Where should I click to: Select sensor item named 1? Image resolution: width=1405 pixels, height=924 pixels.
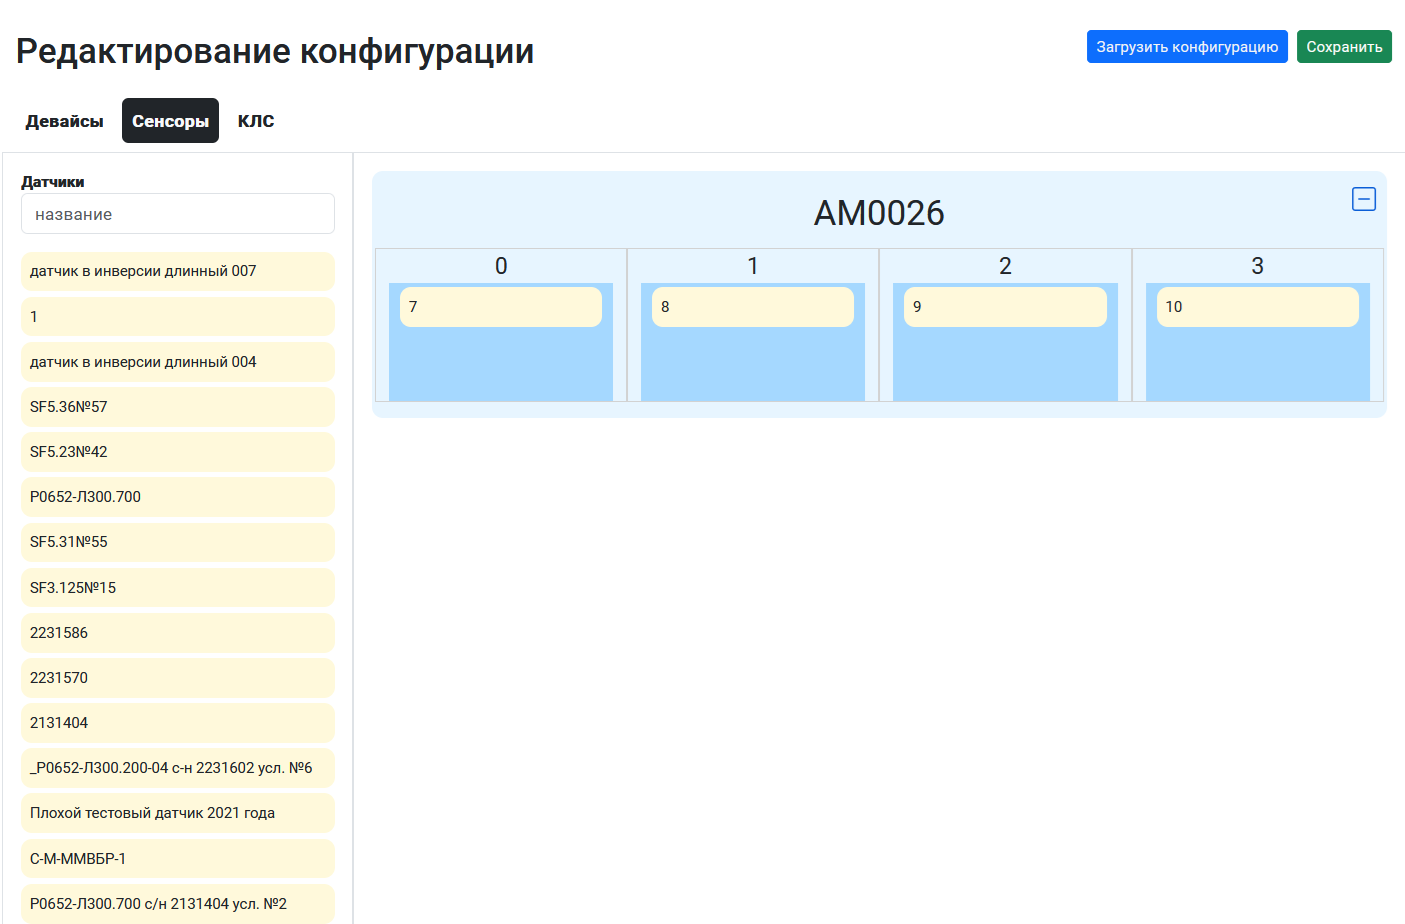[178, 317]
